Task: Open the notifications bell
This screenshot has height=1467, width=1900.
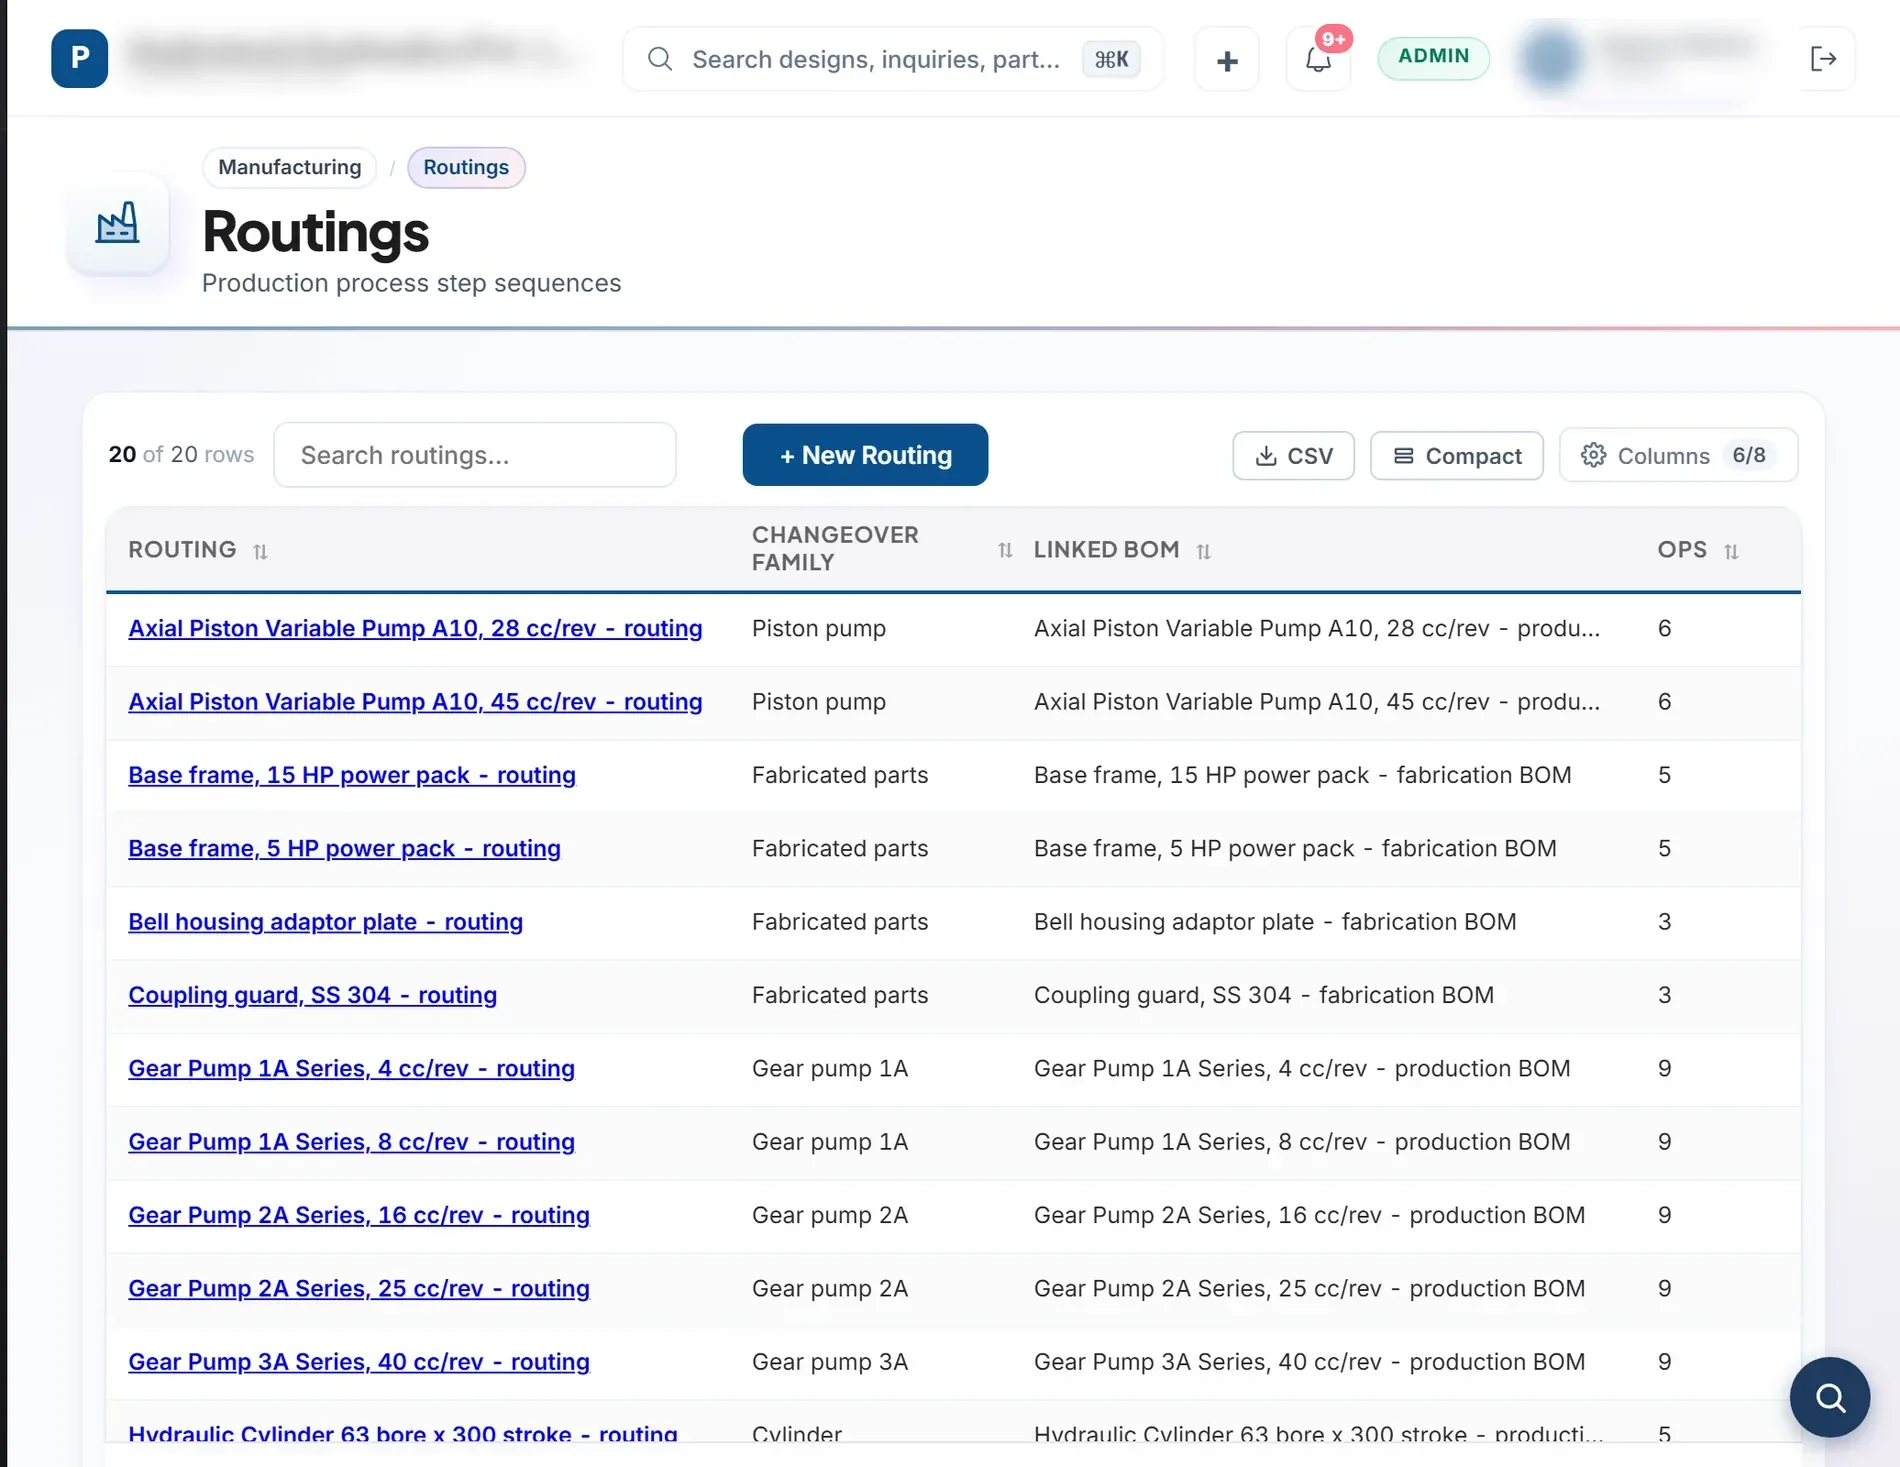Action: click(1318, 60)
